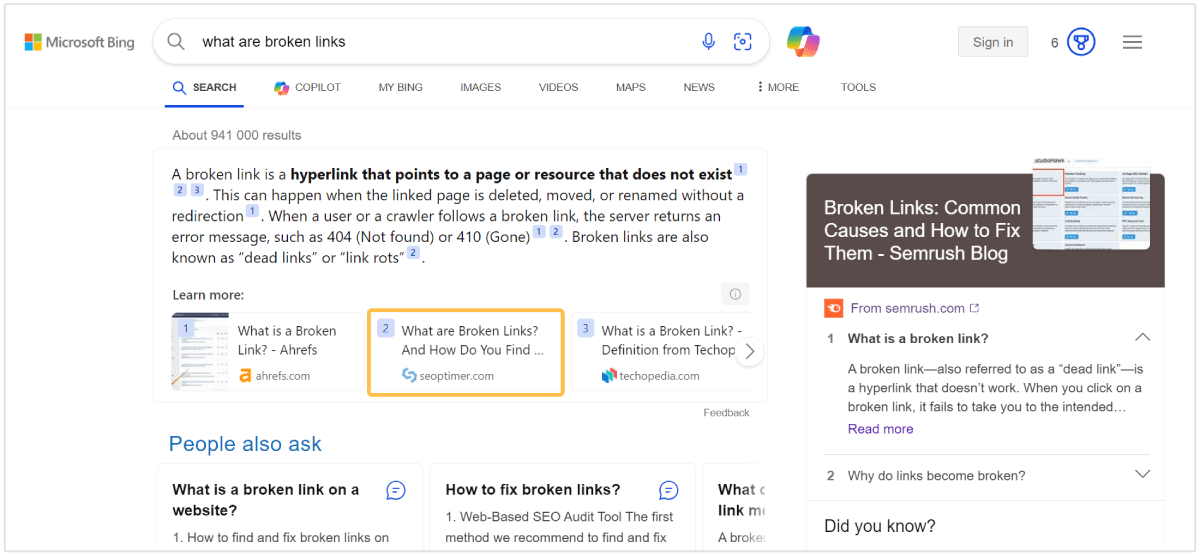
Task: Open the seoptimer.com source card
Action: click(466, 352)
